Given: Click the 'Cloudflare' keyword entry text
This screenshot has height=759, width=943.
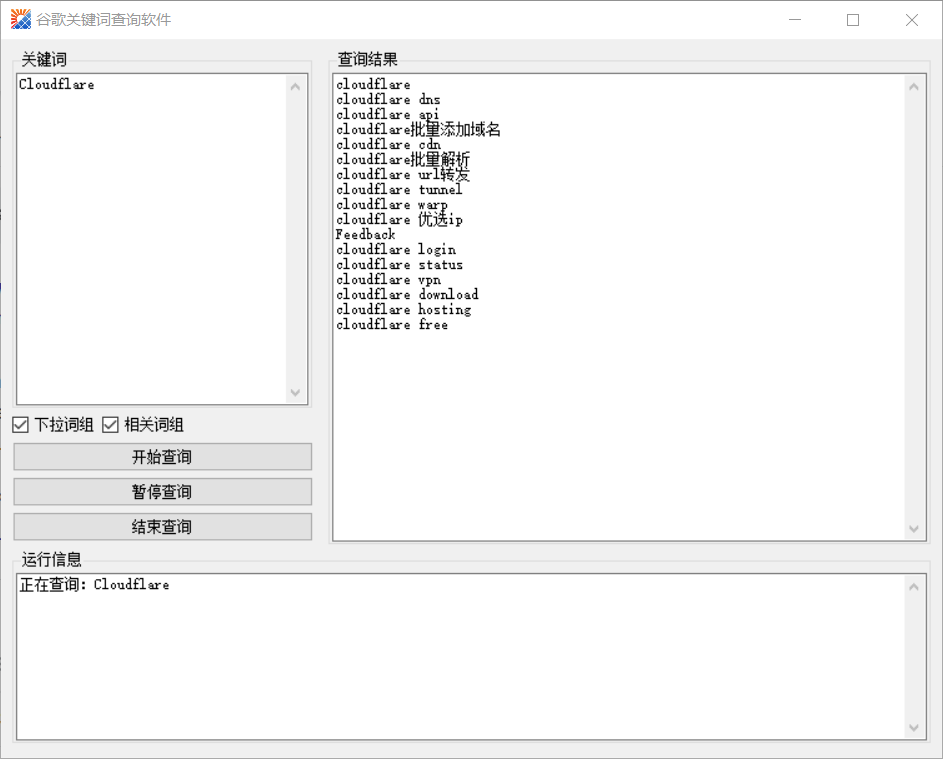Looking at the screenshot, I should coord(57,84).
